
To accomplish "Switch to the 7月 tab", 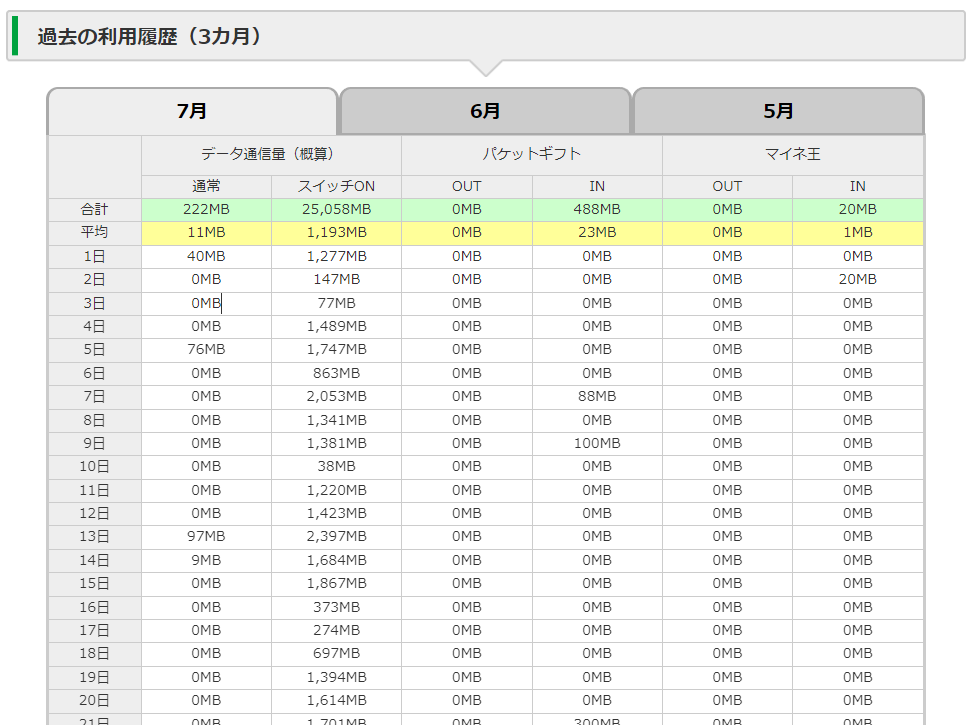I will [192, 111].
